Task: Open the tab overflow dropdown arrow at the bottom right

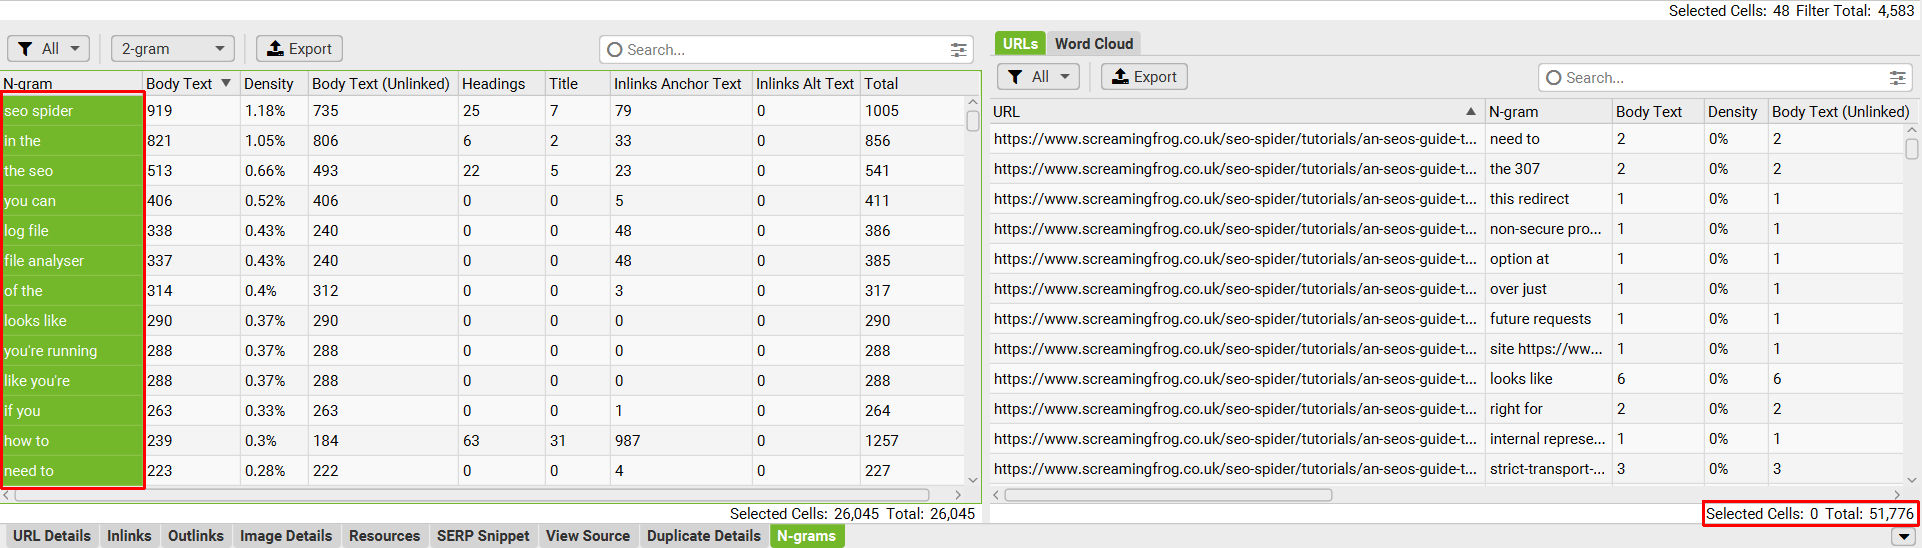Action: [x=1904, y=537]
